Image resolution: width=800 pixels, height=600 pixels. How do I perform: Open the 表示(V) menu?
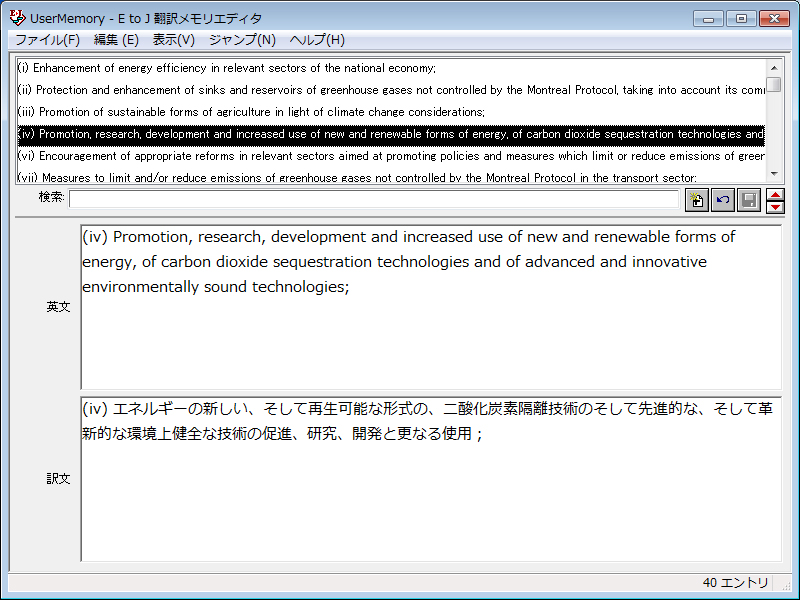(173, 40)
